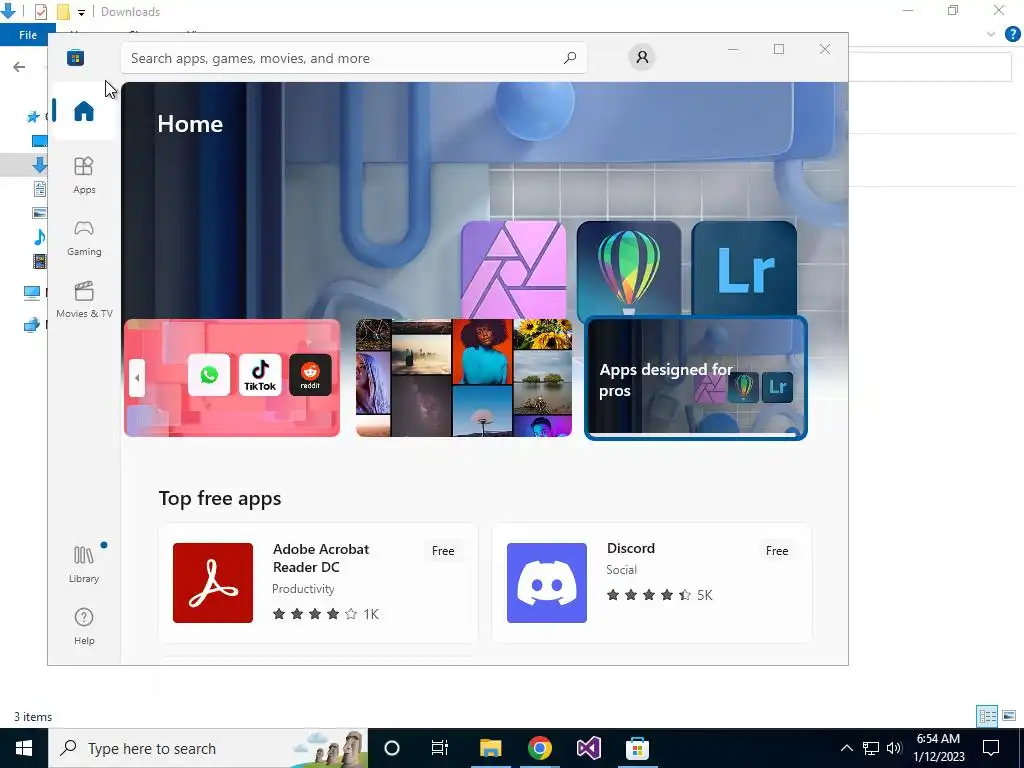Focus the Search apps, games, movies field
Viewport: 1024px width, 768px height.
click(x=353, y=58)
